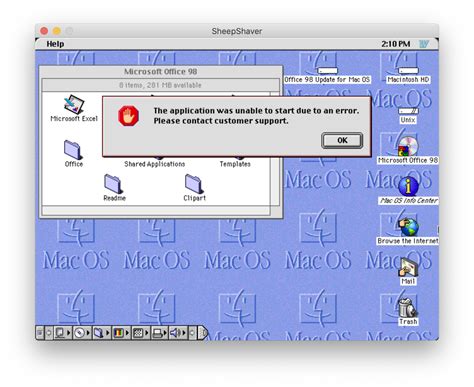Select the Browse the Internet icon
474x387 pixels.
(x=408, y=227)
